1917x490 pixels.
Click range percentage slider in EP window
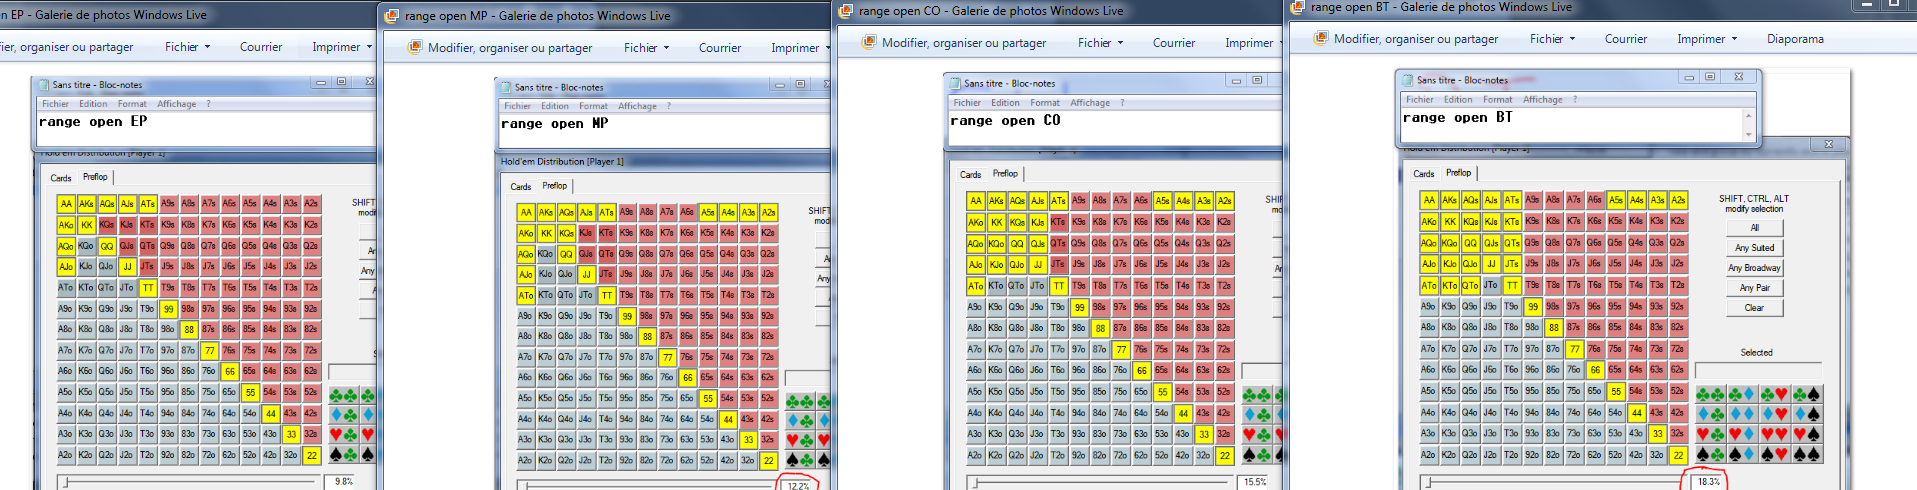pos(188,481)
